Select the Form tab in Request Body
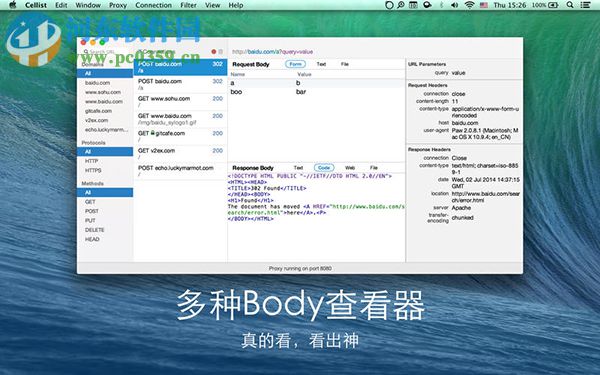Viewport: 600px width, 375px height. 295,64
